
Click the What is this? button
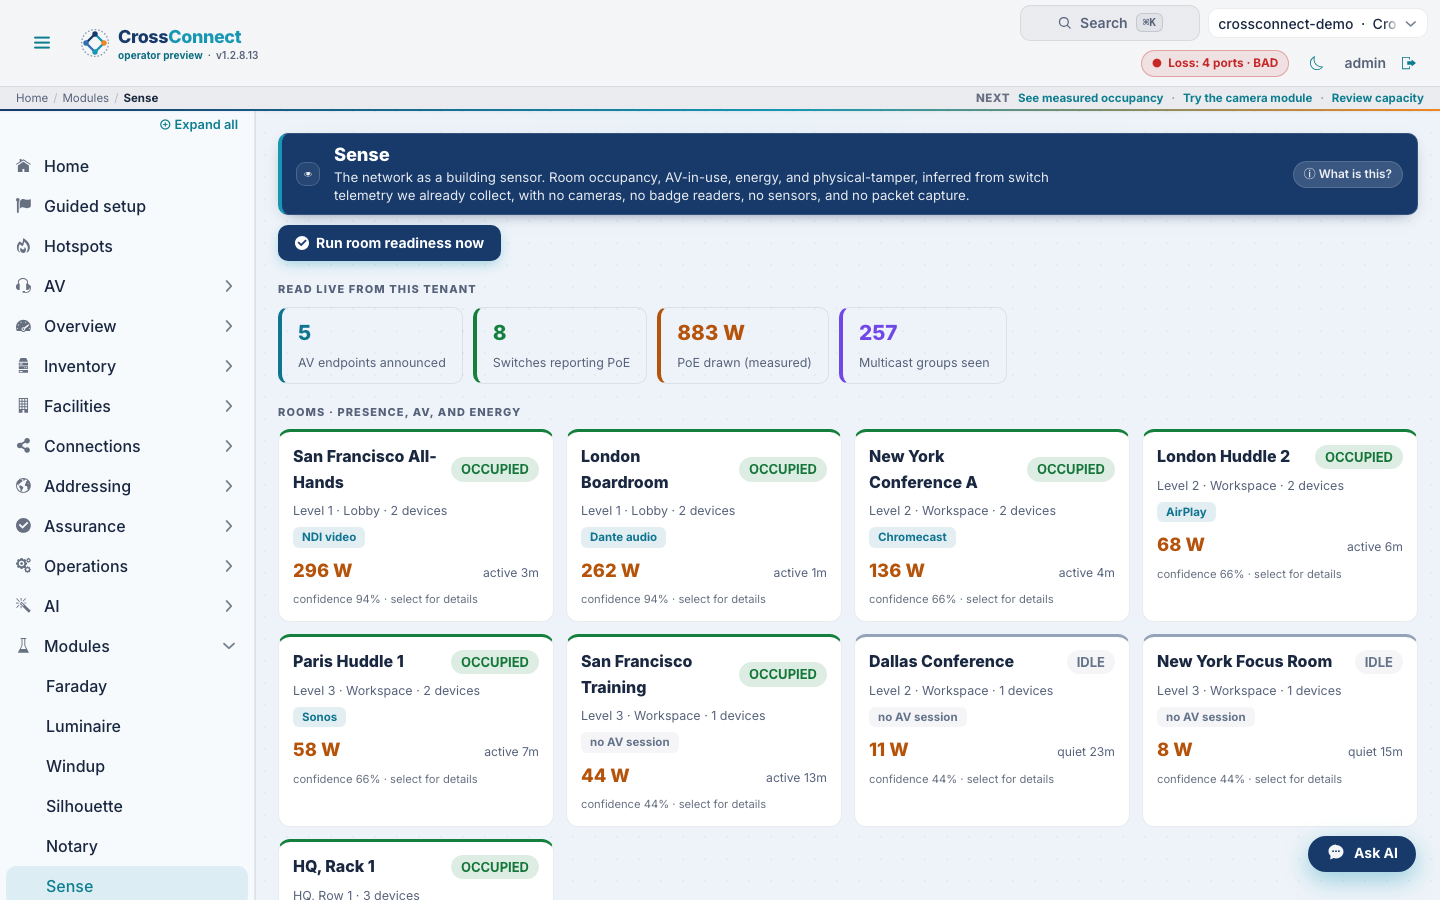point(1348,174)
